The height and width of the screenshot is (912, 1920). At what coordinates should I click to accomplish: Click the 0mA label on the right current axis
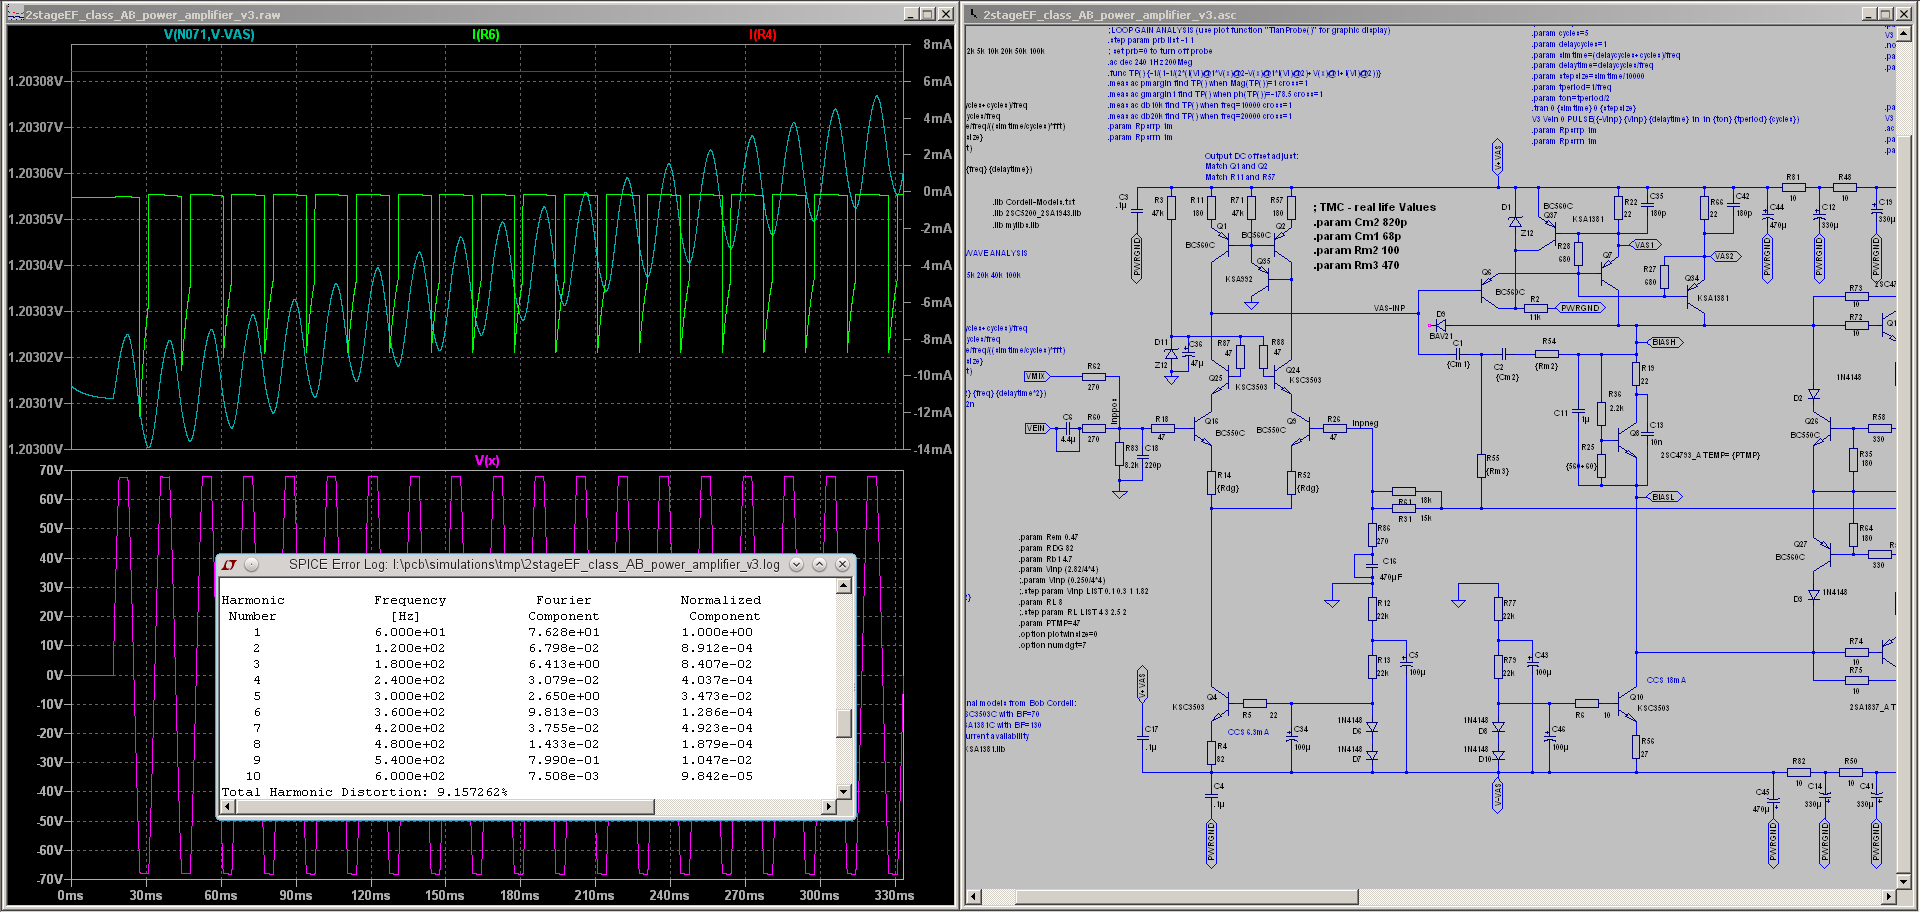937,191
